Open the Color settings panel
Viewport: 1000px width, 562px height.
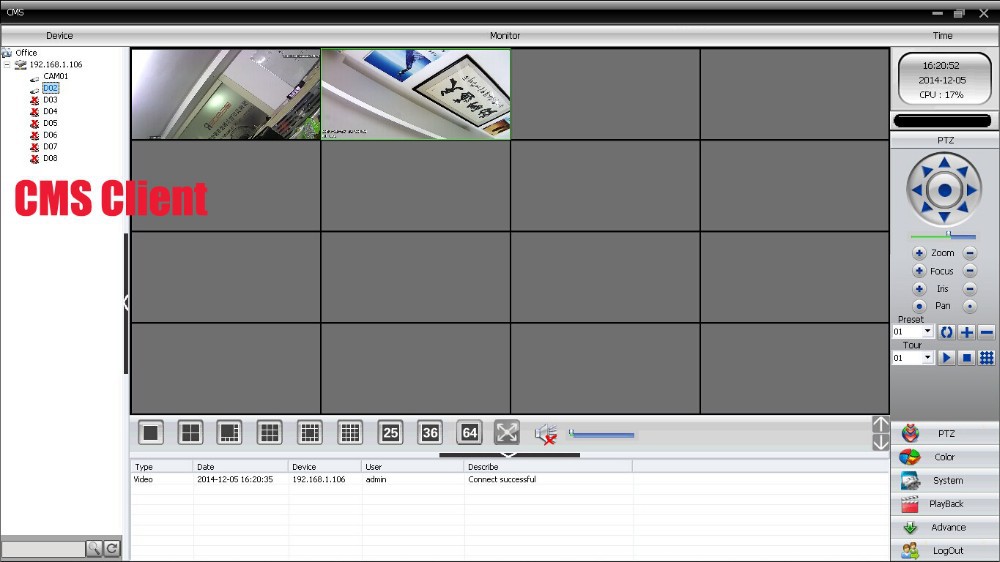click(945, 457)
